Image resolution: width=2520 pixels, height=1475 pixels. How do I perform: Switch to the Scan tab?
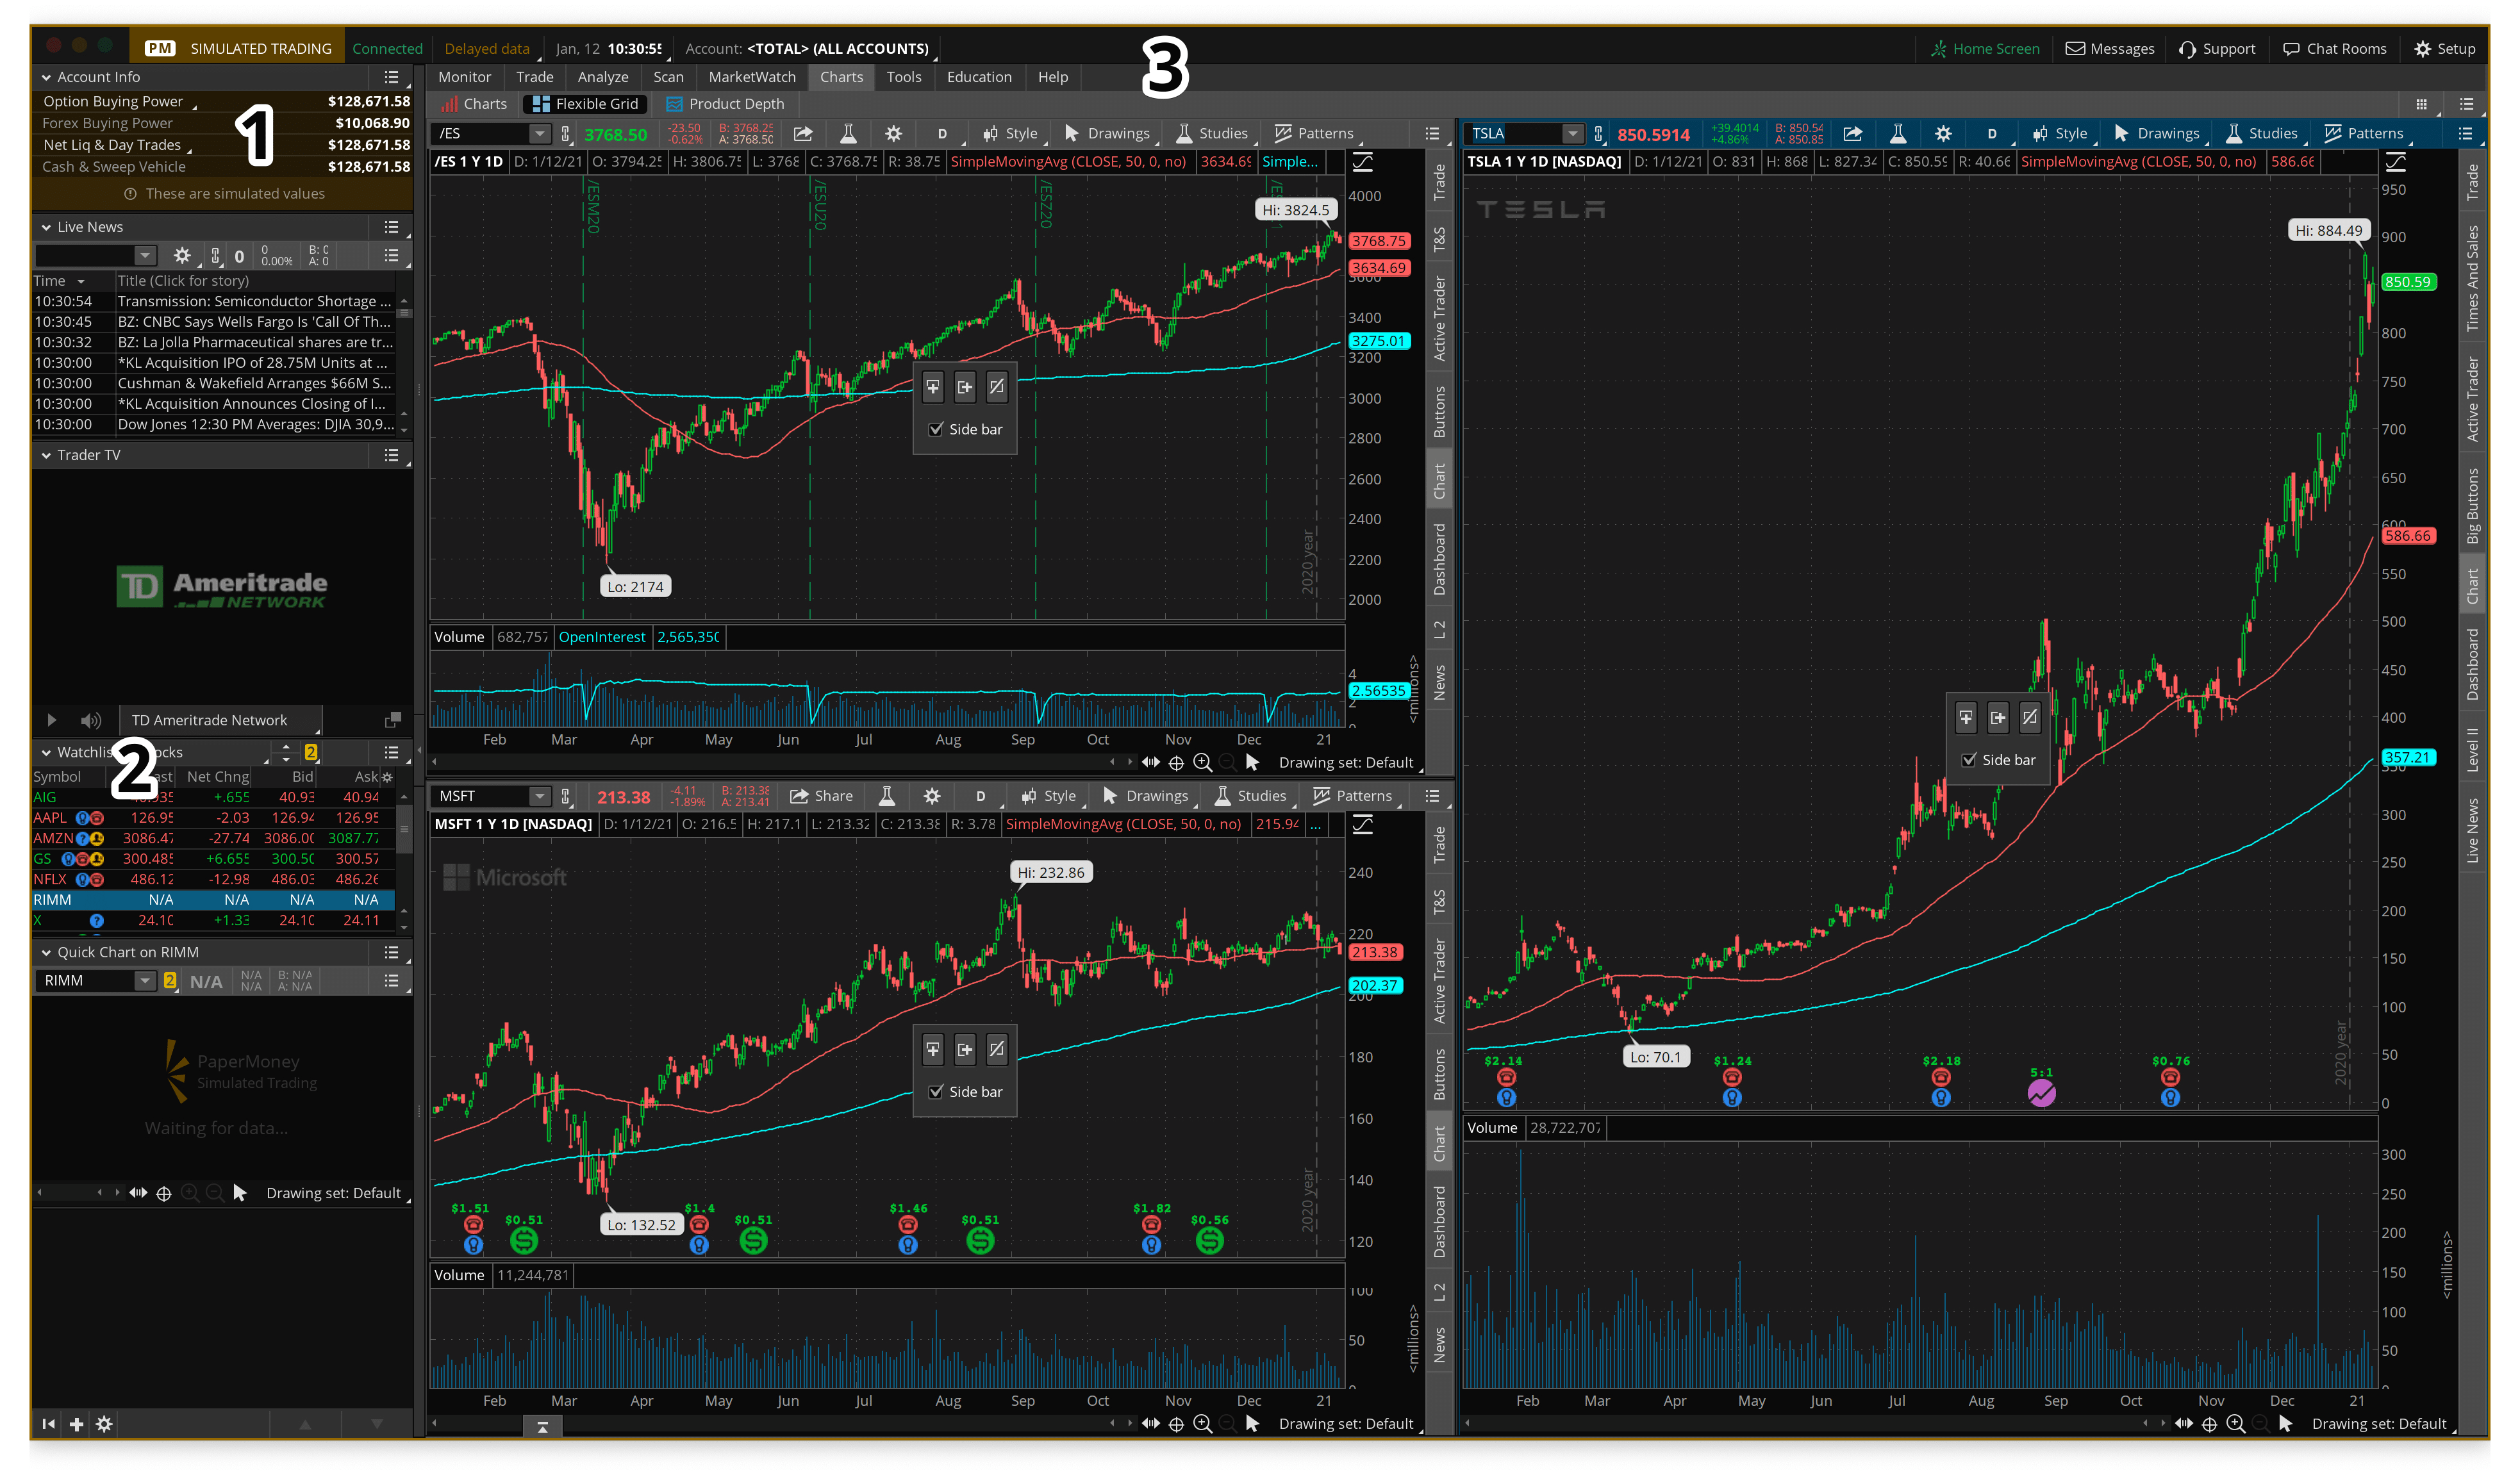[x=668, y=77]
